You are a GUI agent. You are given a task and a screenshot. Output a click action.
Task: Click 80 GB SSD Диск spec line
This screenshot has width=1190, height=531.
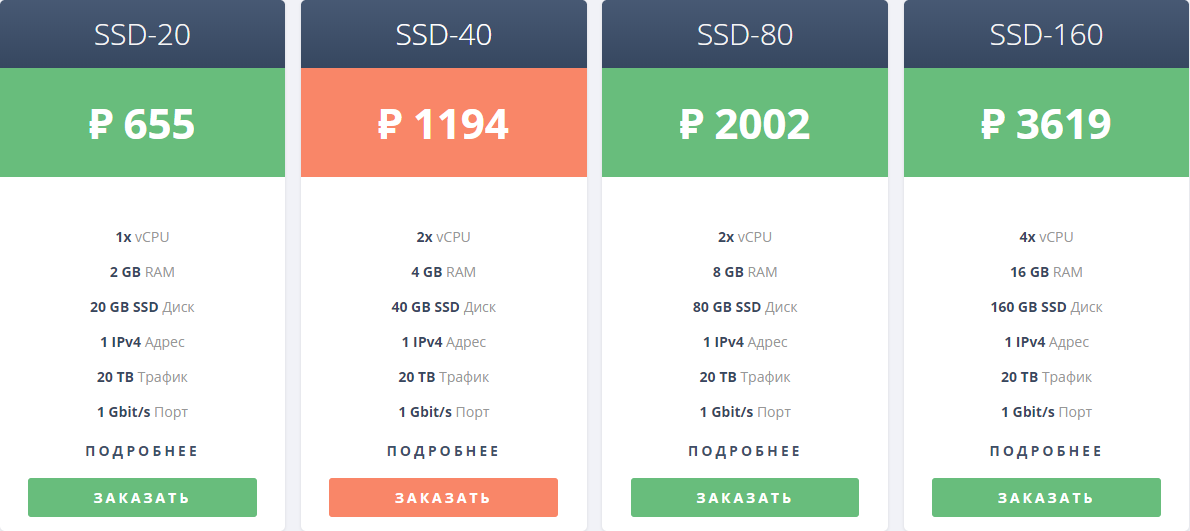[x=745, y=307]
